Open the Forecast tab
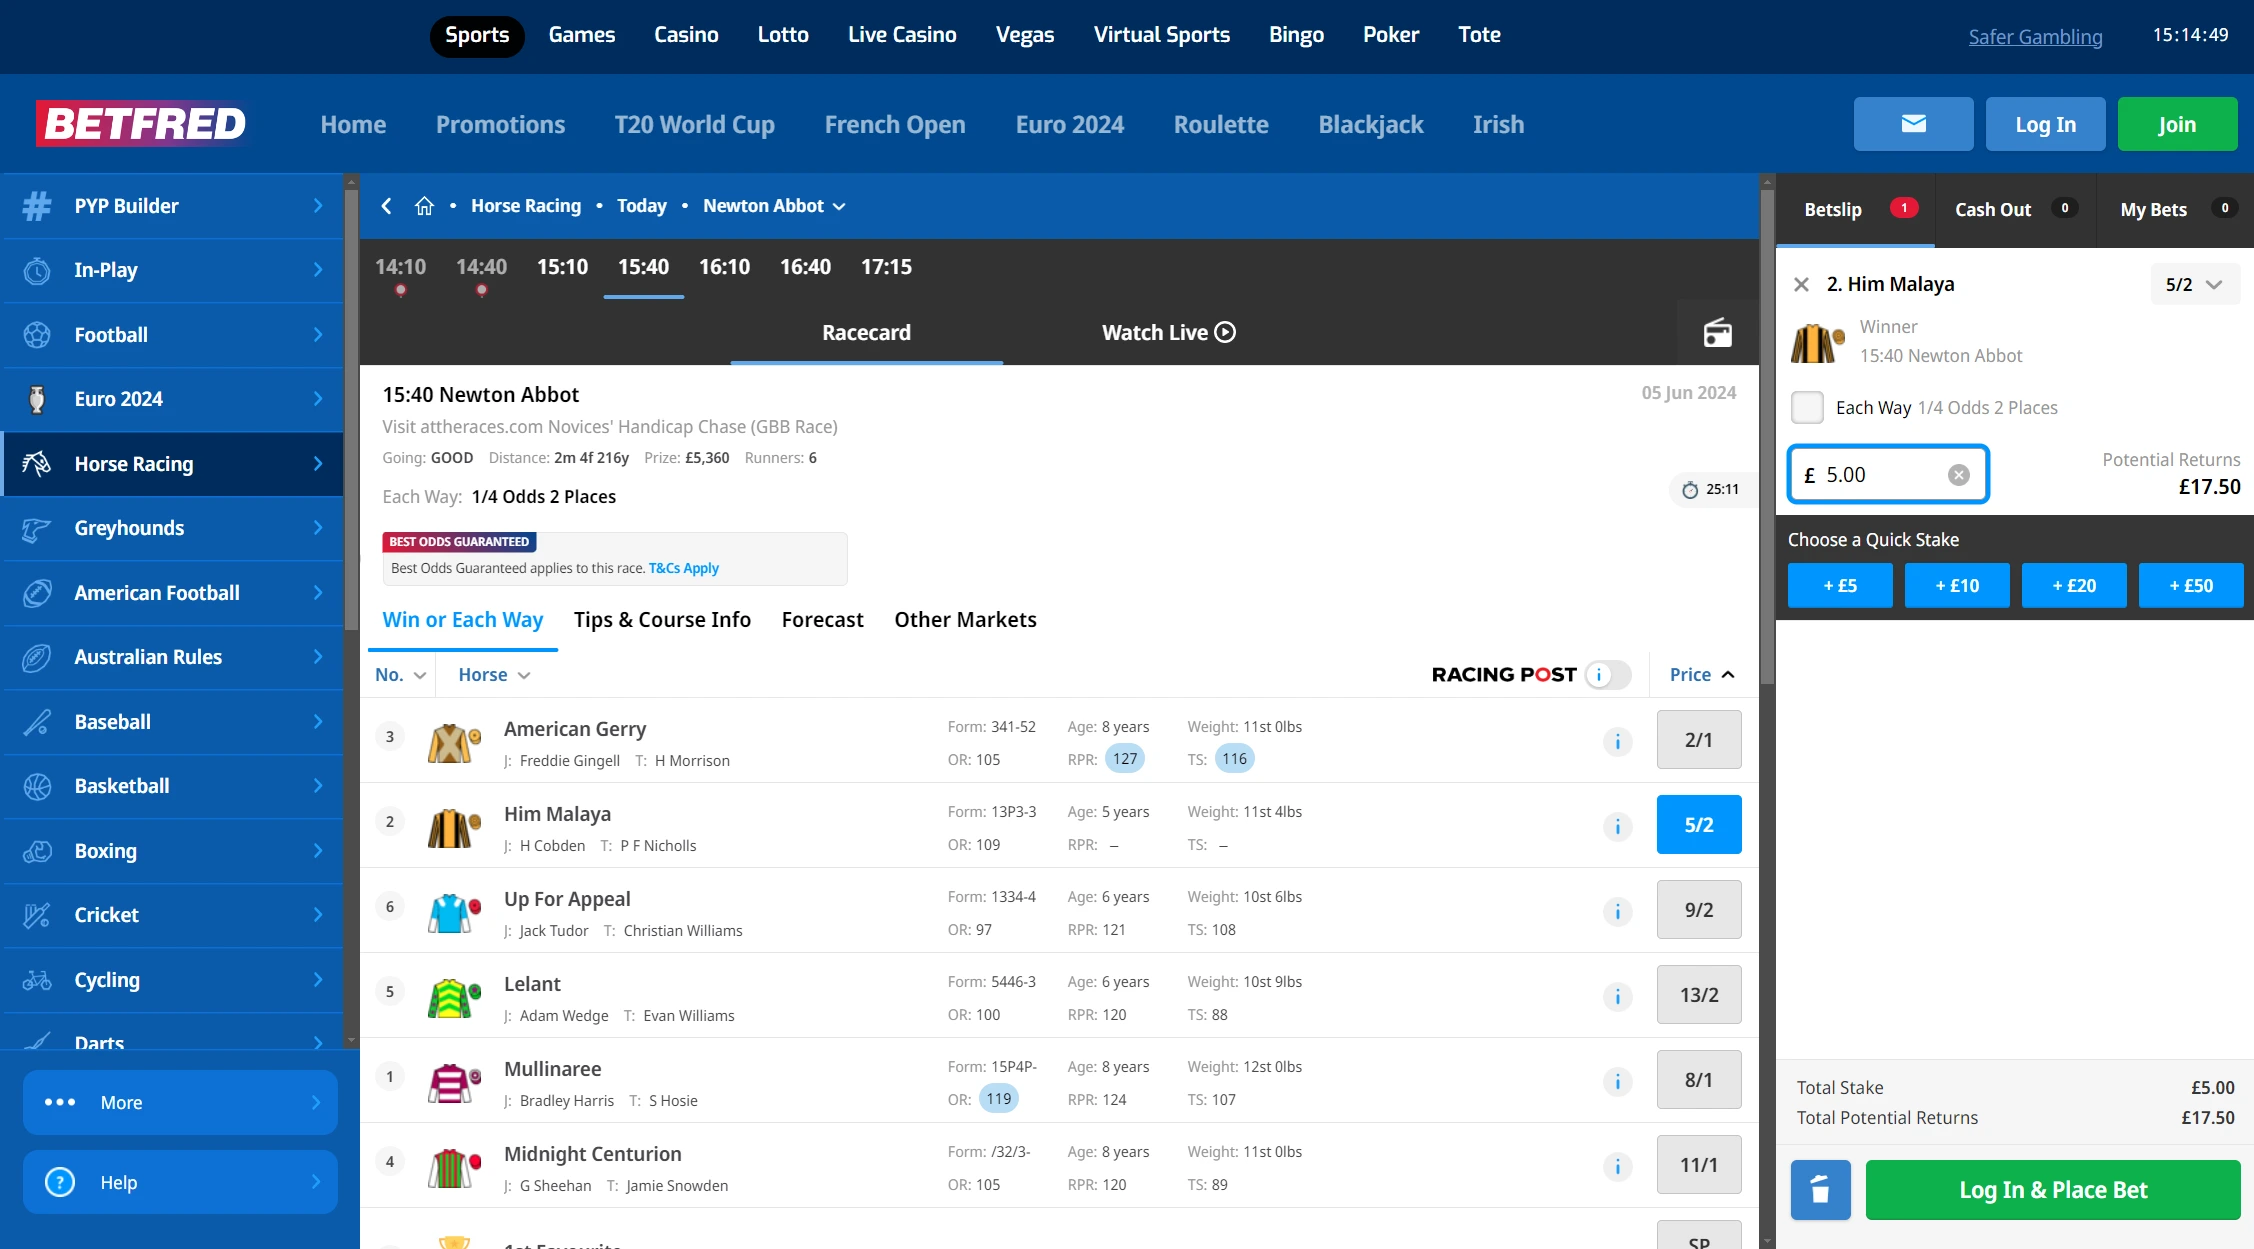 coord(822,620)
